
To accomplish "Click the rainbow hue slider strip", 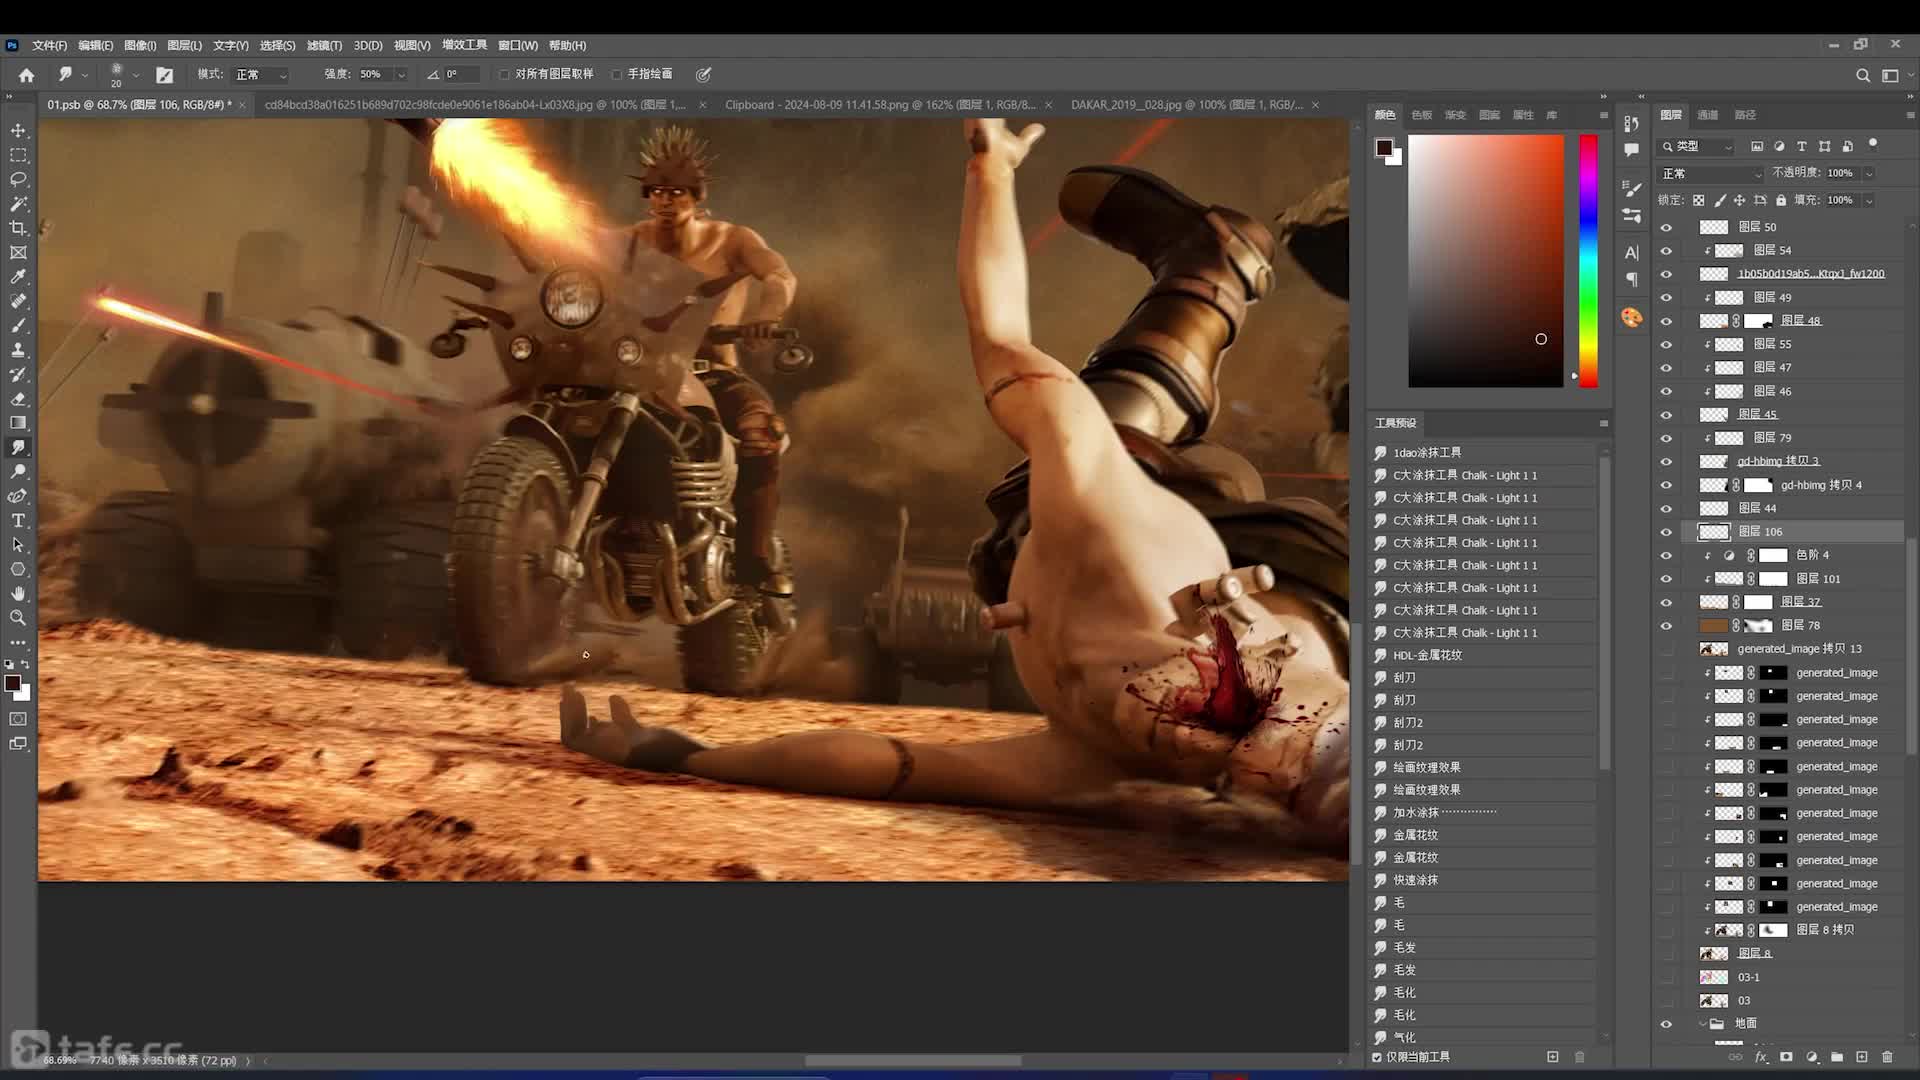I will tap(1588, 261).
